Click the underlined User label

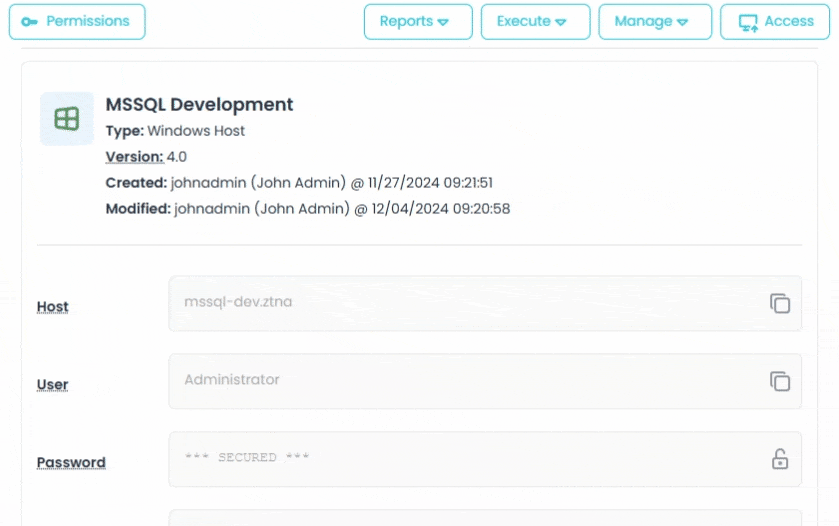(53, 385)
